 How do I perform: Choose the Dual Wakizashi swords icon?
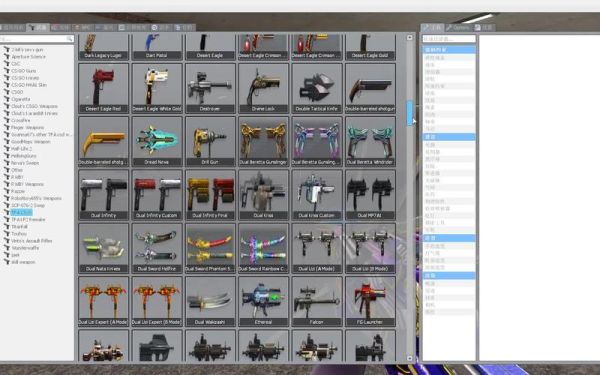(x=210, y=302)
